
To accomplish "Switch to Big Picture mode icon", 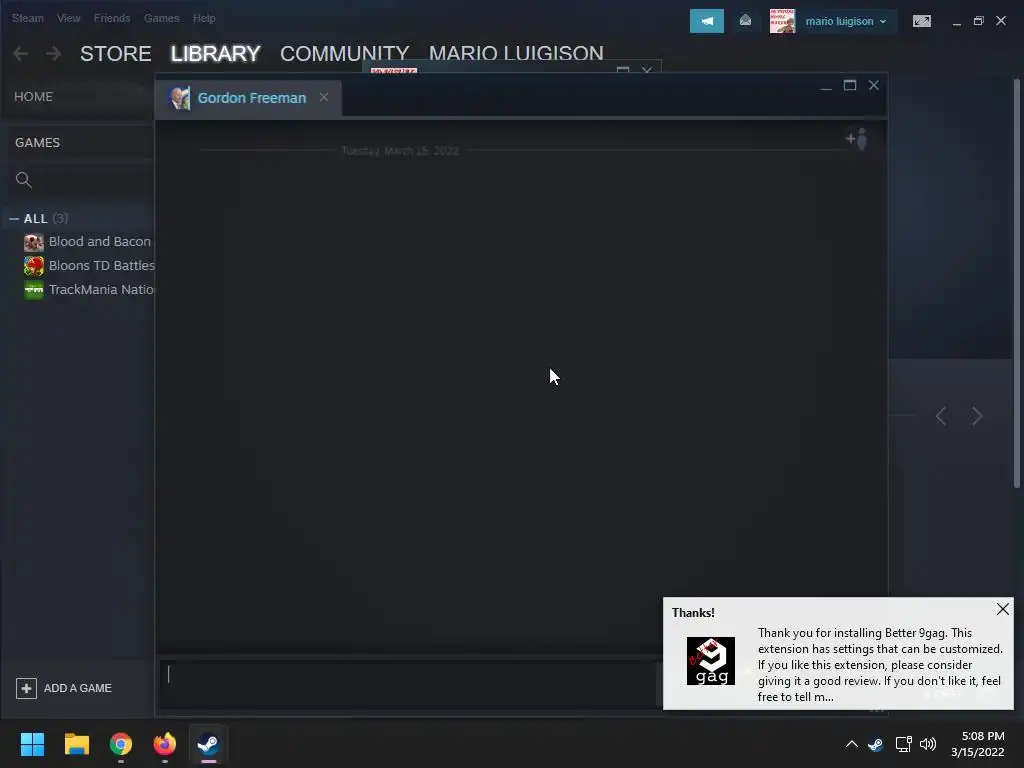I will [921, 22].
